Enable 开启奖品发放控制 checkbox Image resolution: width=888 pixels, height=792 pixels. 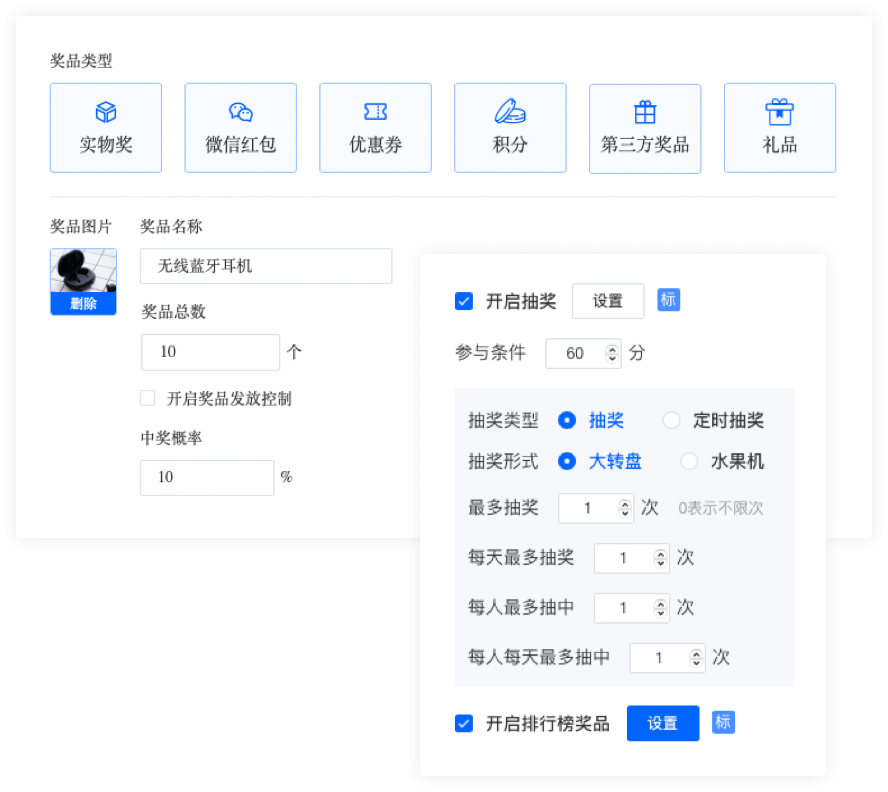148,398
